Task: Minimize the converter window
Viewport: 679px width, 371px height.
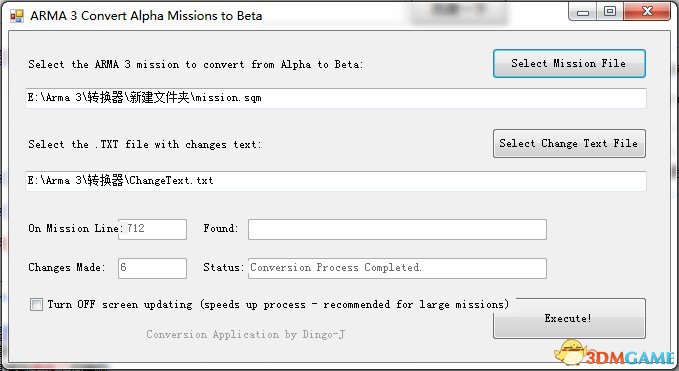Action: click(583, 12)
